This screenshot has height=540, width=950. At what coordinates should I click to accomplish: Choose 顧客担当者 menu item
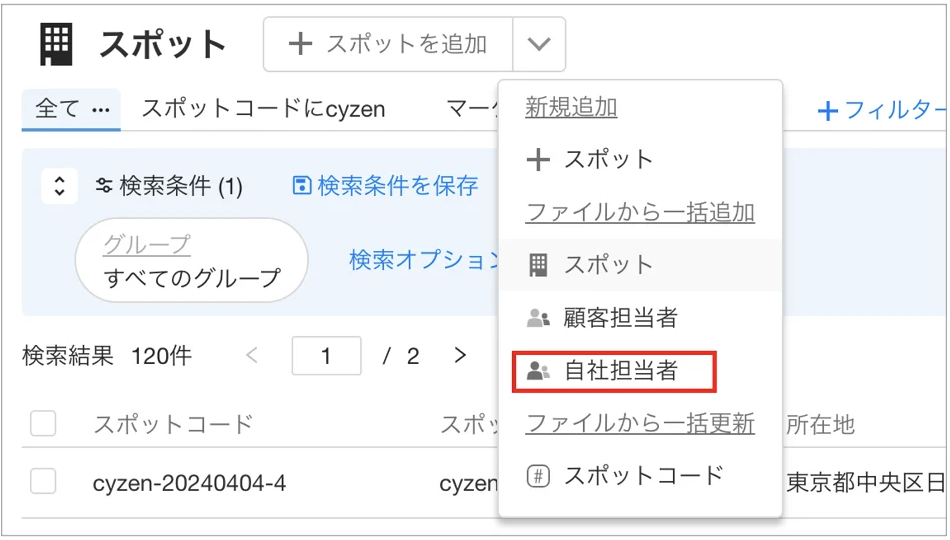[640, 318]
